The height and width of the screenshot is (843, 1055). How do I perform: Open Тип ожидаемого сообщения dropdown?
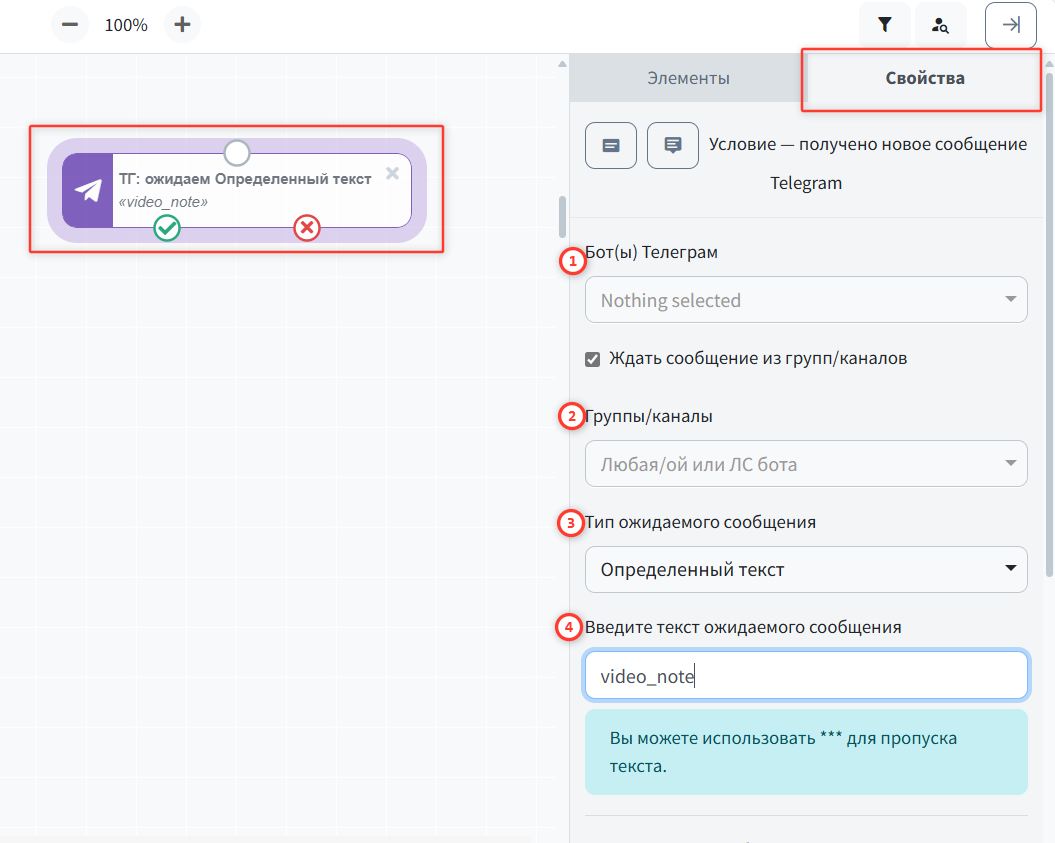(x=805, y=570)
